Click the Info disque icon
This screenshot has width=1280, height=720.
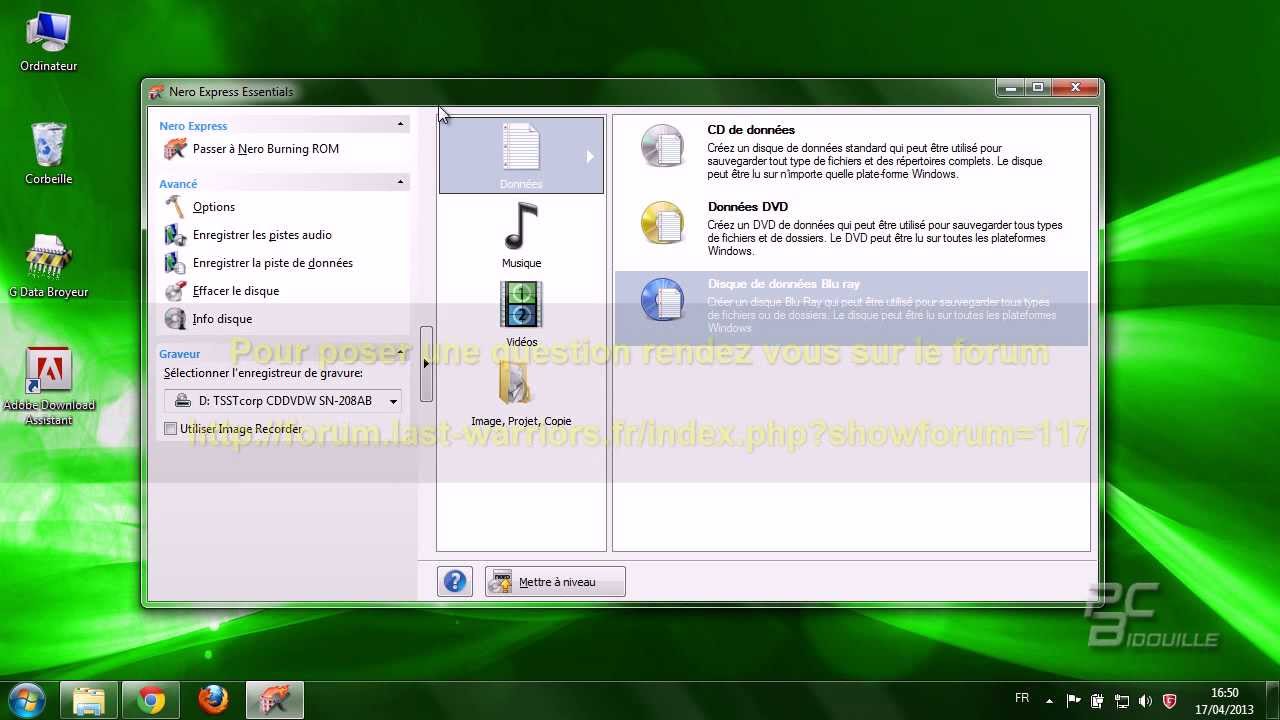point(175,319)
